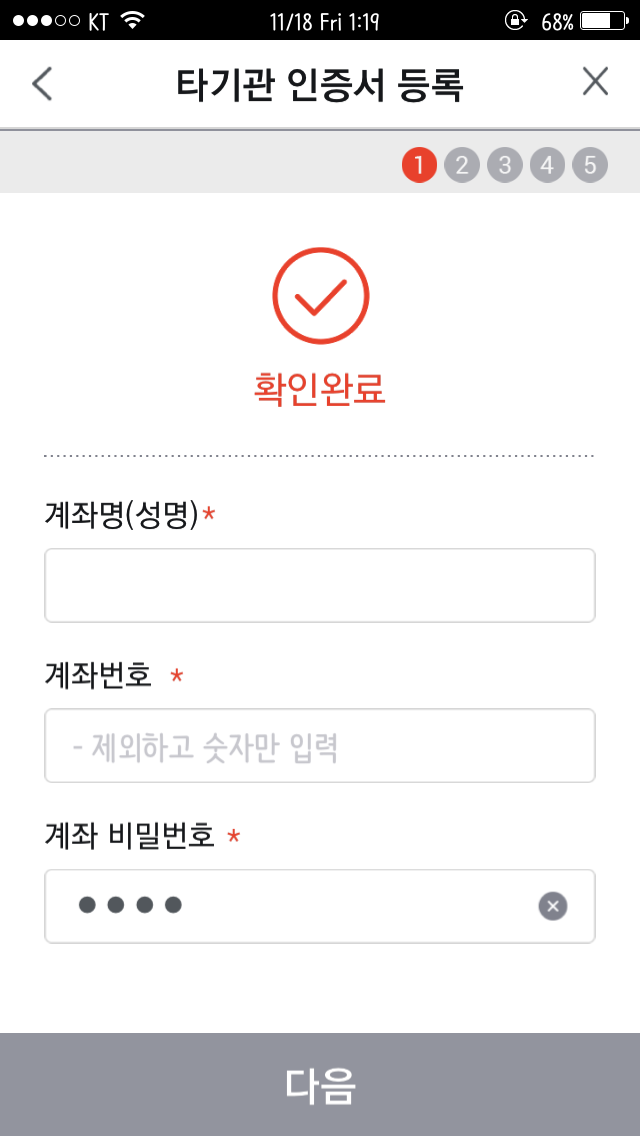Screen dimensions: 640x1136
Task: Select step 2 circle in progress bar
Action: tap(462, 165)
